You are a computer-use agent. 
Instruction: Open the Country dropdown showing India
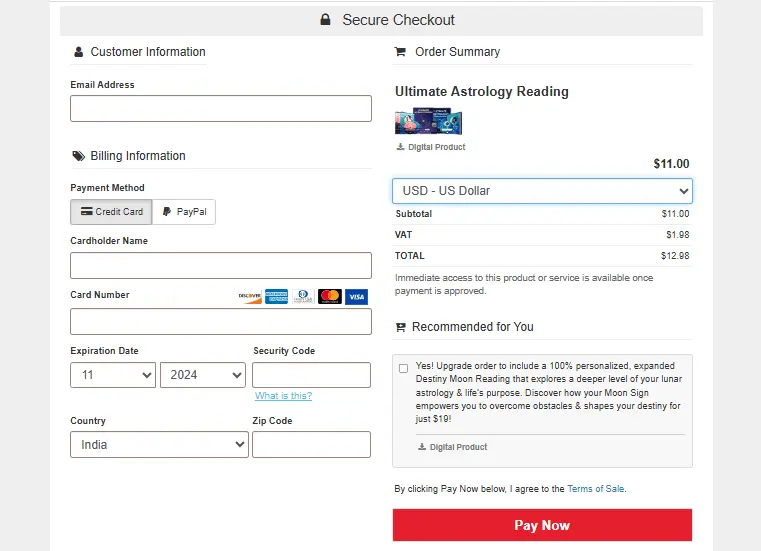pos(159,445)
